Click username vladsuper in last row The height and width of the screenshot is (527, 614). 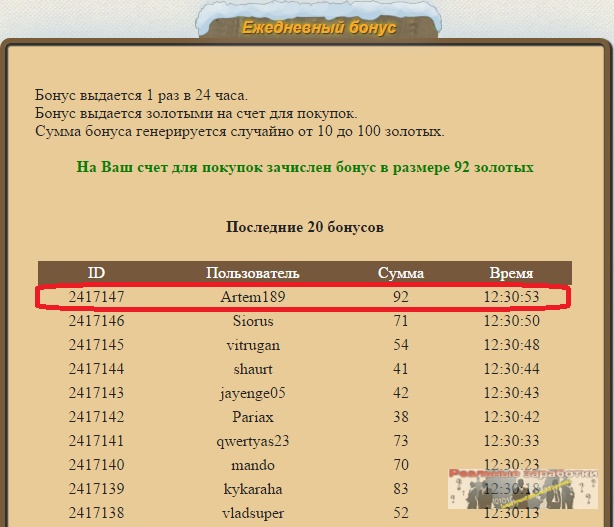point(252,513)
